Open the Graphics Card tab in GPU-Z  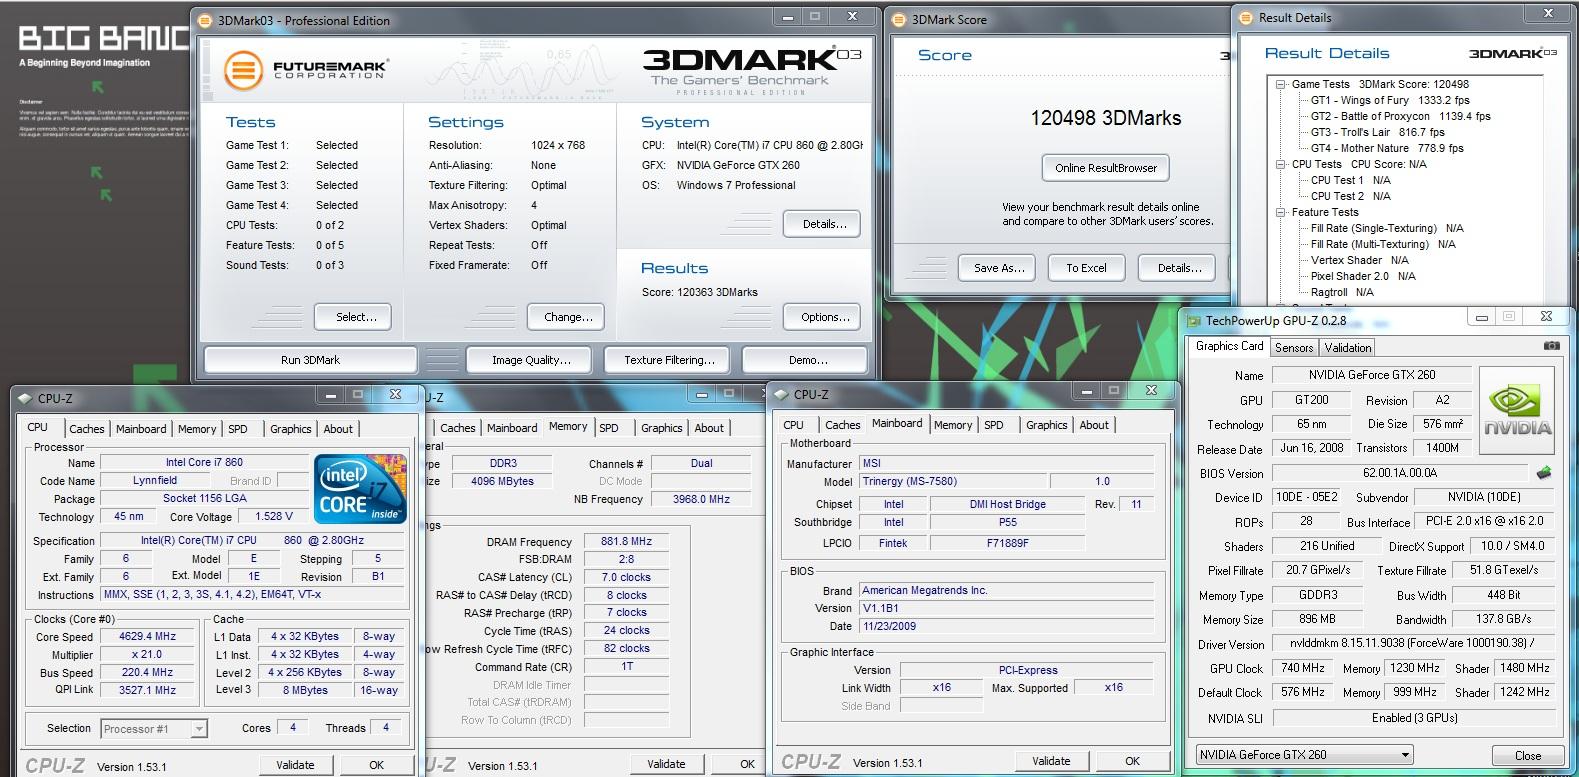[x=1229, y=346]
